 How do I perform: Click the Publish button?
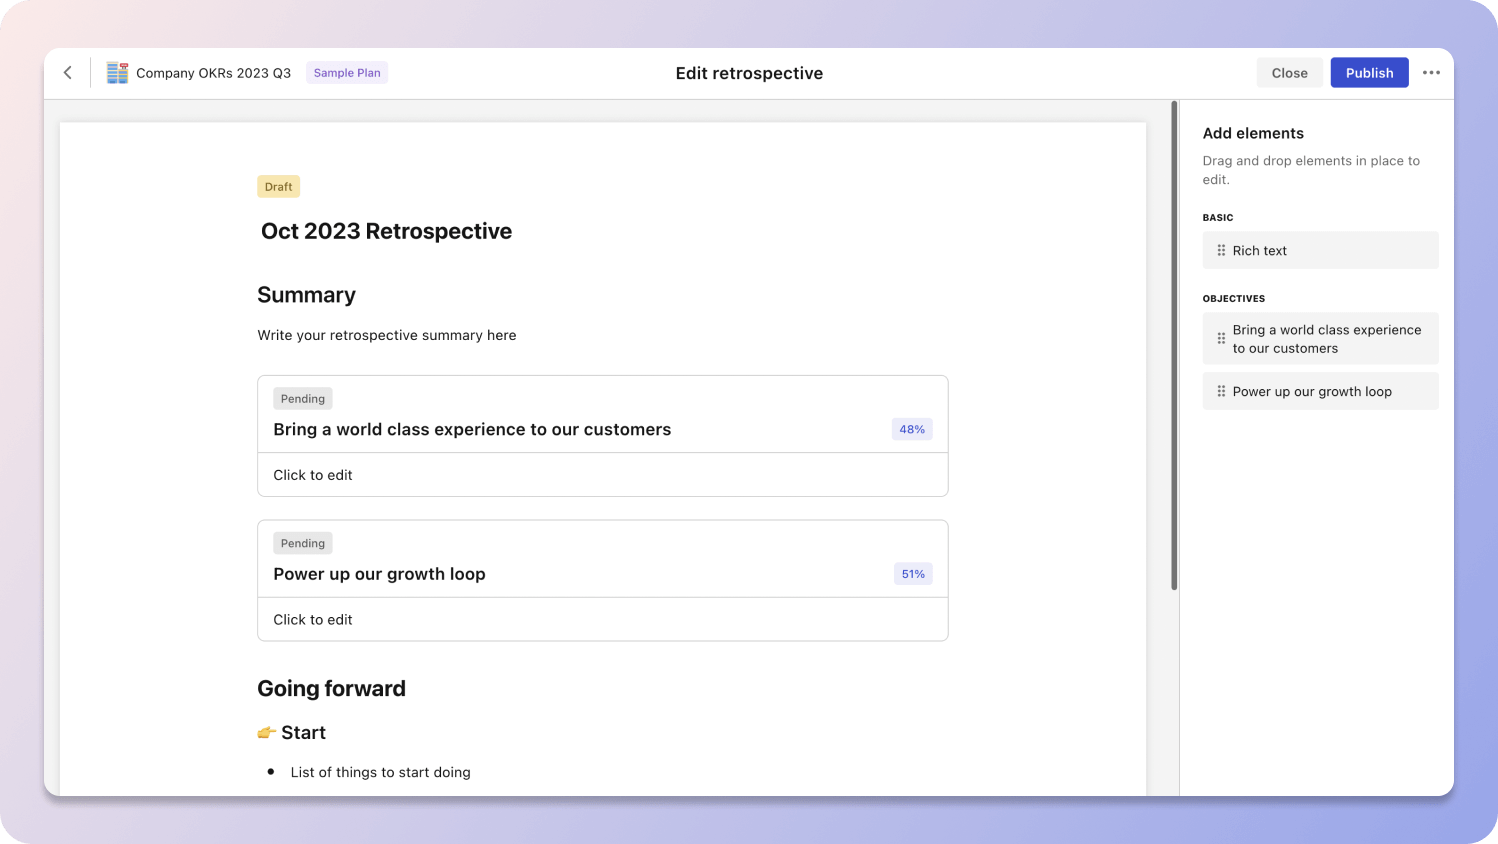point(1368,73)
